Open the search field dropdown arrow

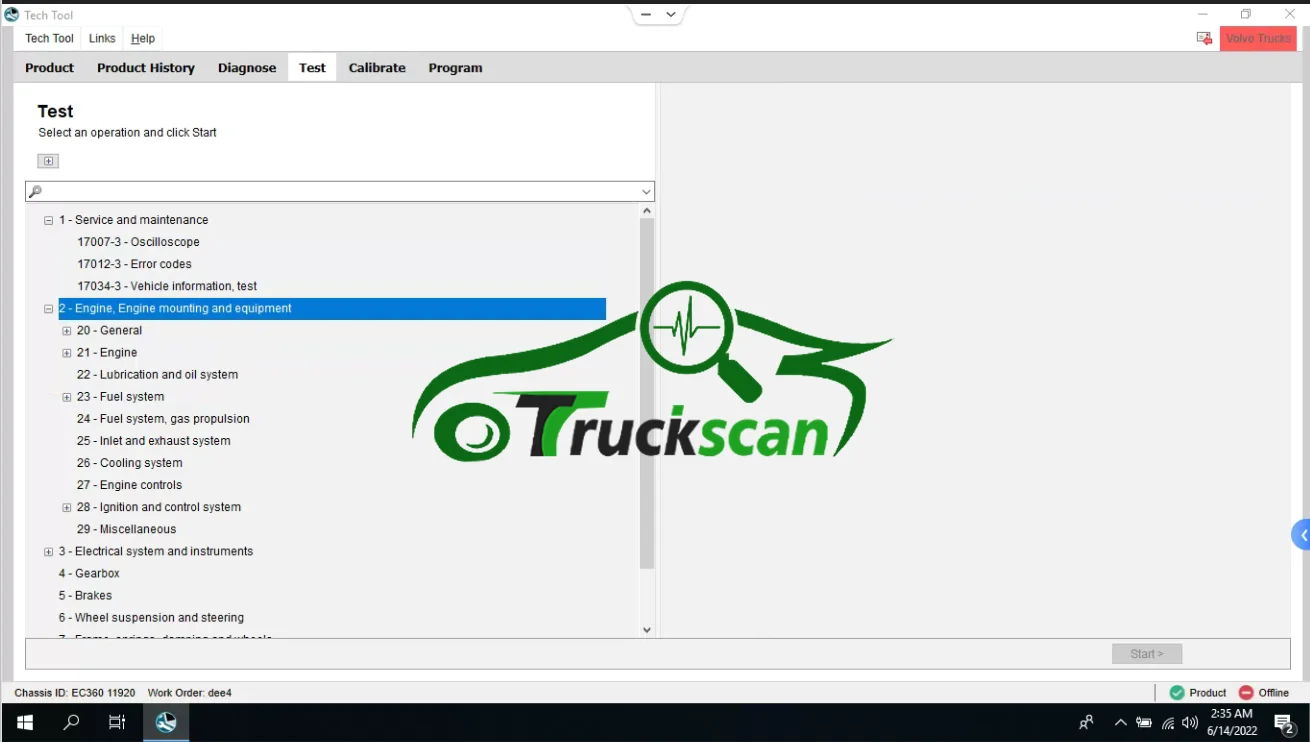(646, 192)
